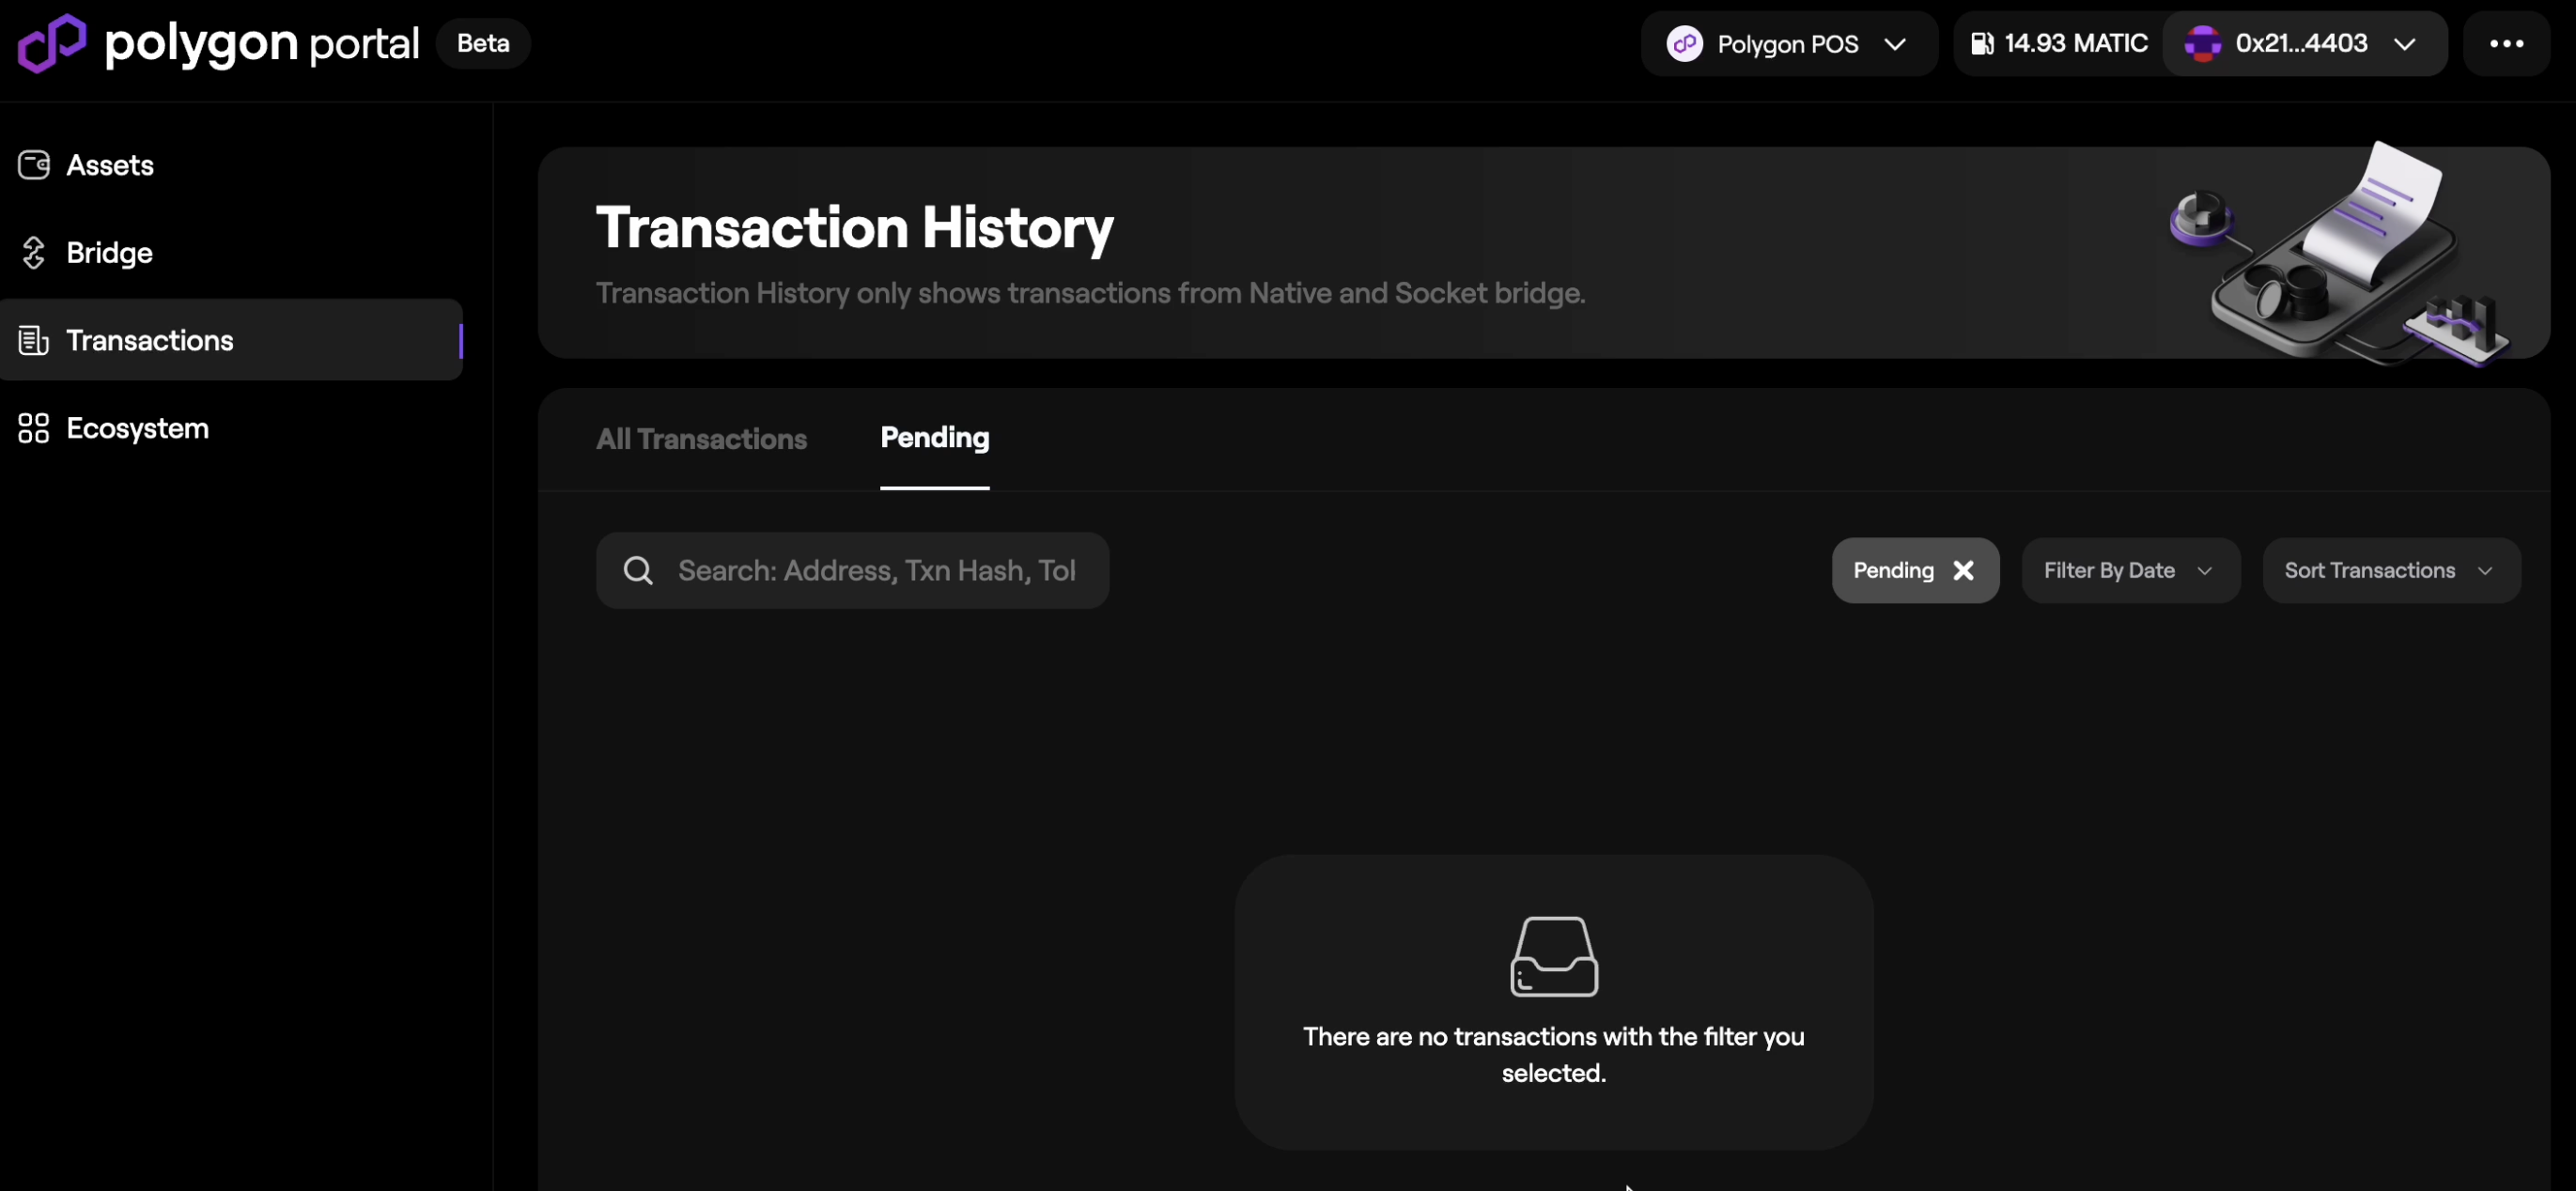Open the Filter By Date dropdown

click(2130, 570)
